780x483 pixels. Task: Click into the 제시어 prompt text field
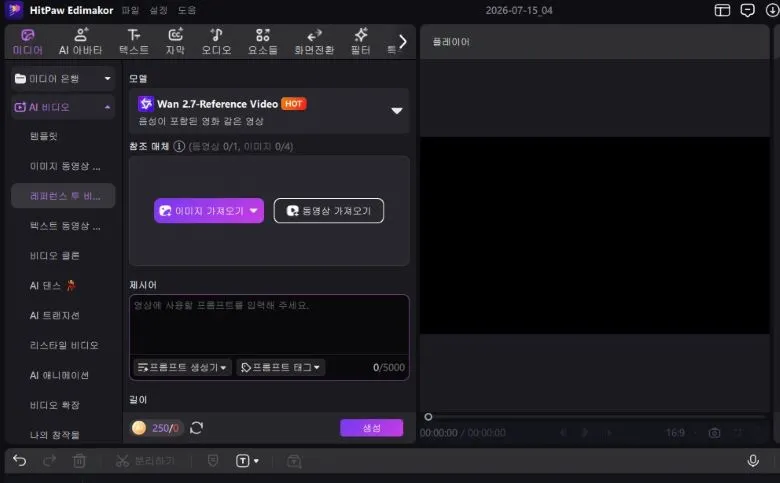point(269,325)
